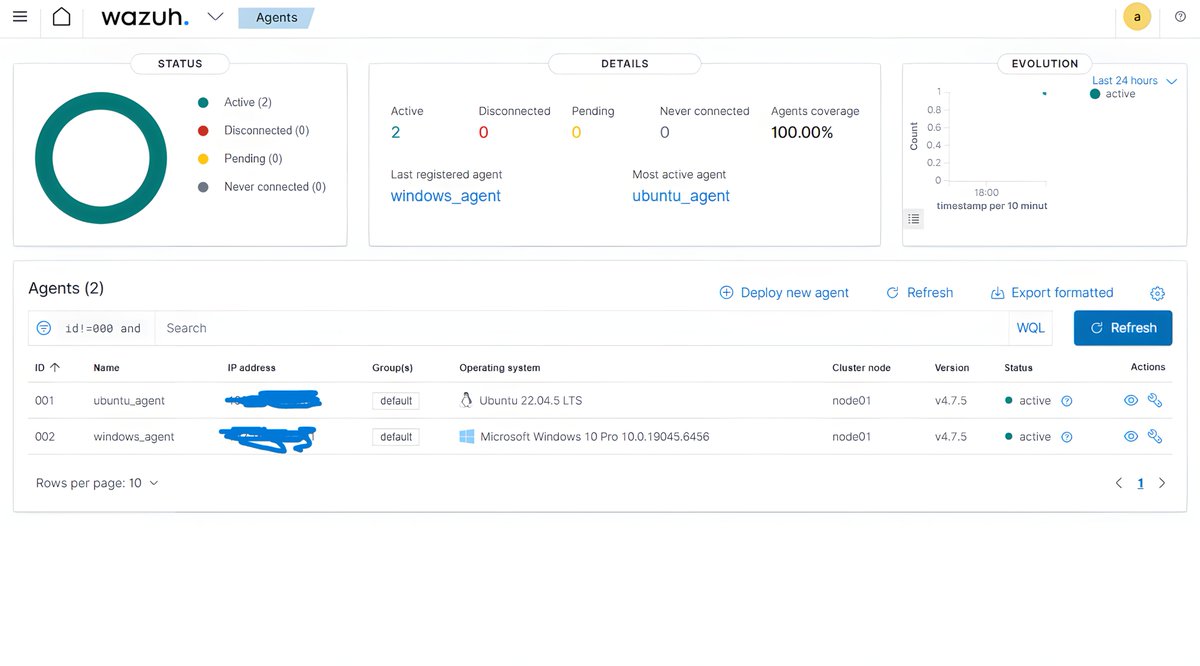This screenshot has width=1200, height=666.
Task: Toggle the Evolution chart legend list icon
Action: pos(913,218)
